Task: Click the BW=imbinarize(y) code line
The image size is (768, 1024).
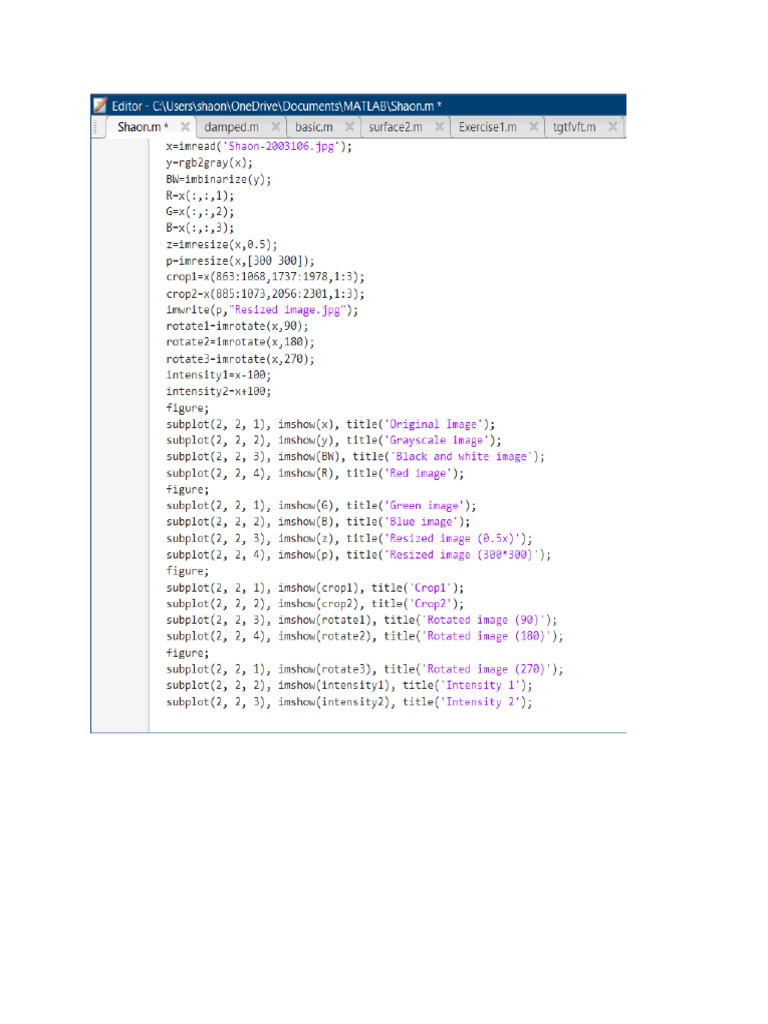Action: click(x=218, y=179)
